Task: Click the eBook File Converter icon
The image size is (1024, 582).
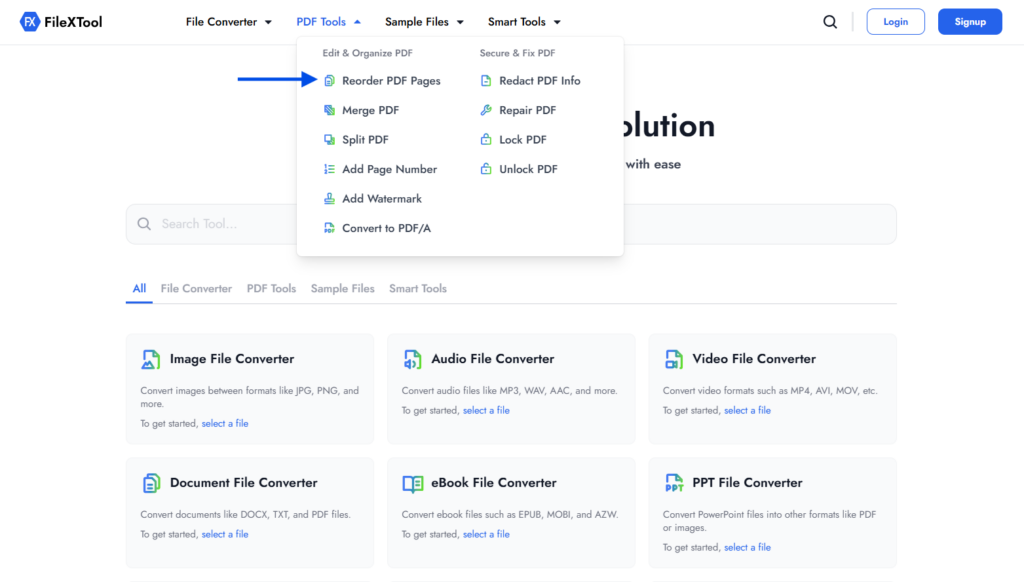Action: (412, 483)
